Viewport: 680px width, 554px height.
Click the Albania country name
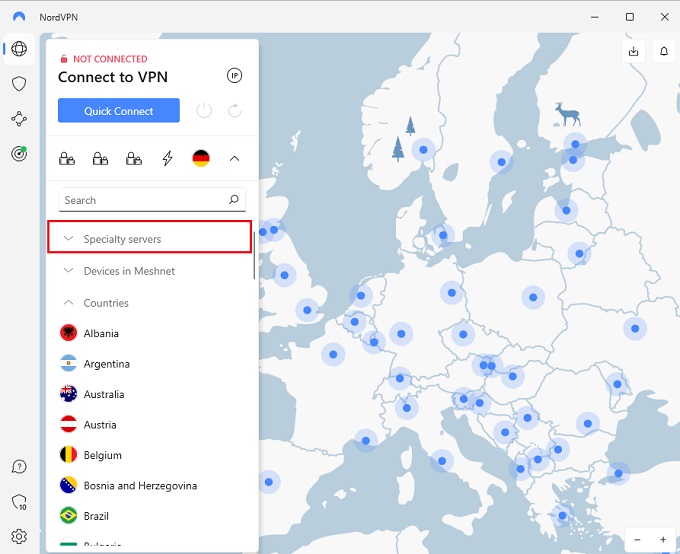[101, 333]
